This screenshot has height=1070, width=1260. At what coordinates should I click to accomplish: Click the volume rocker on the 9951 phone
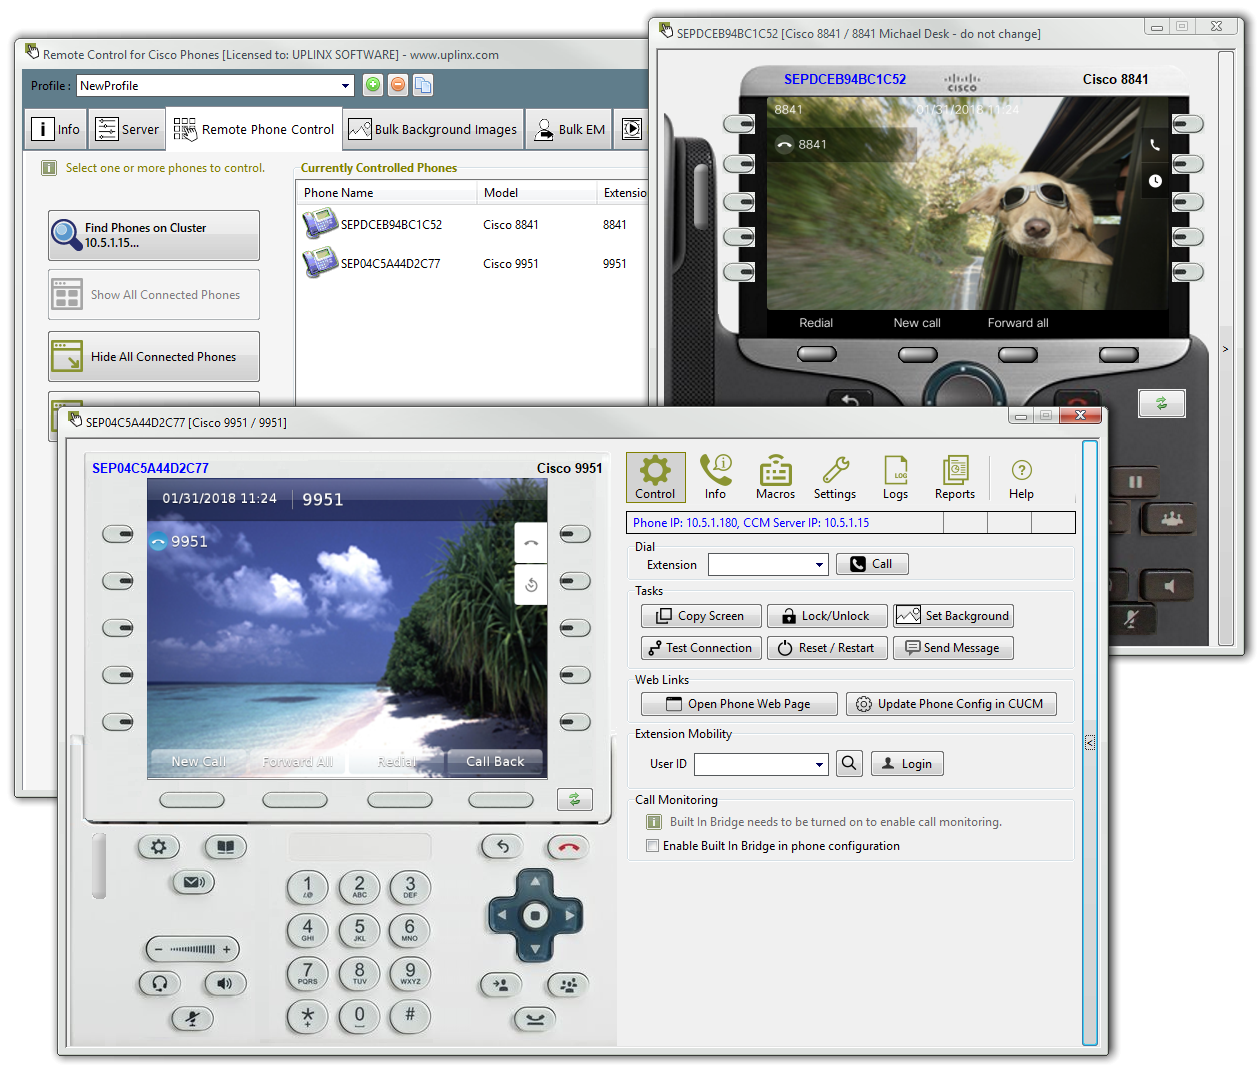tap(192, 948)
